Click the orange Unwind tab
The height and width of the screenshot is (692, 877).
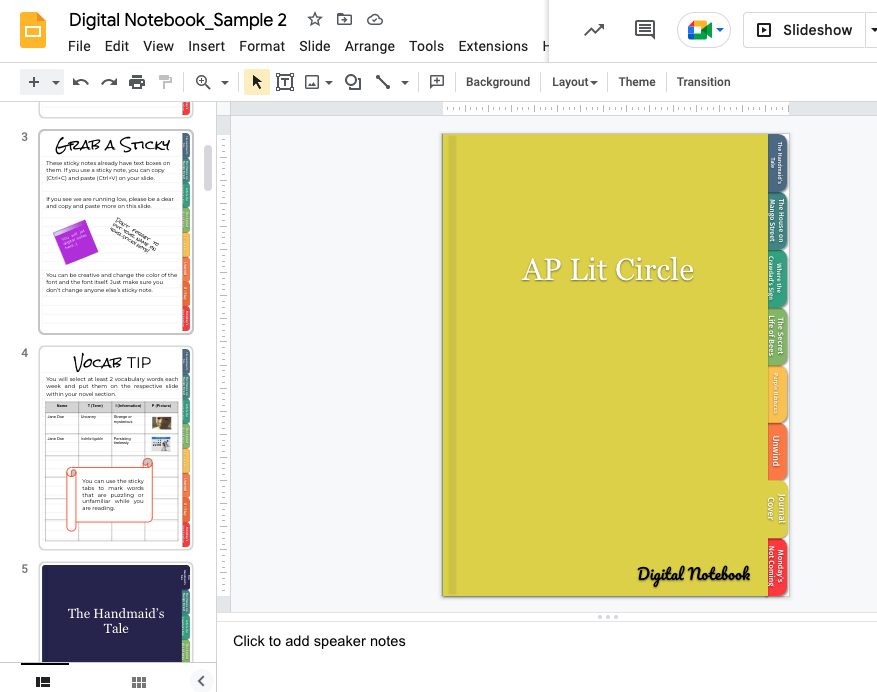coord(777,451)
